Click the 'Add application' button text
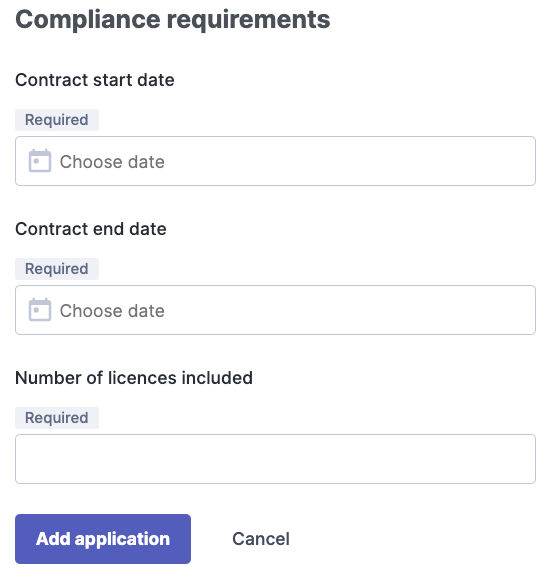 point(103,539)
